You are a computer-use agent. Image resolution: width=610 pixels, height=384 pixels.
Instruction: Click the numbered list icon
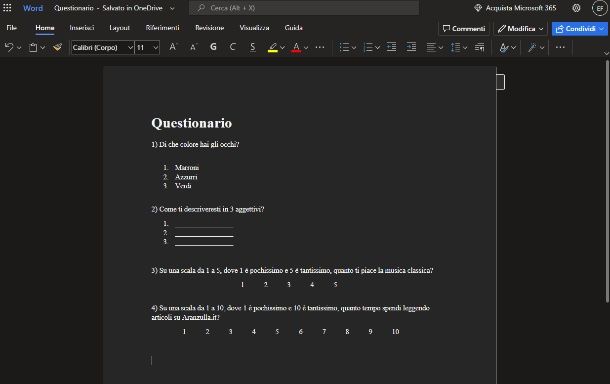(368, 47)
